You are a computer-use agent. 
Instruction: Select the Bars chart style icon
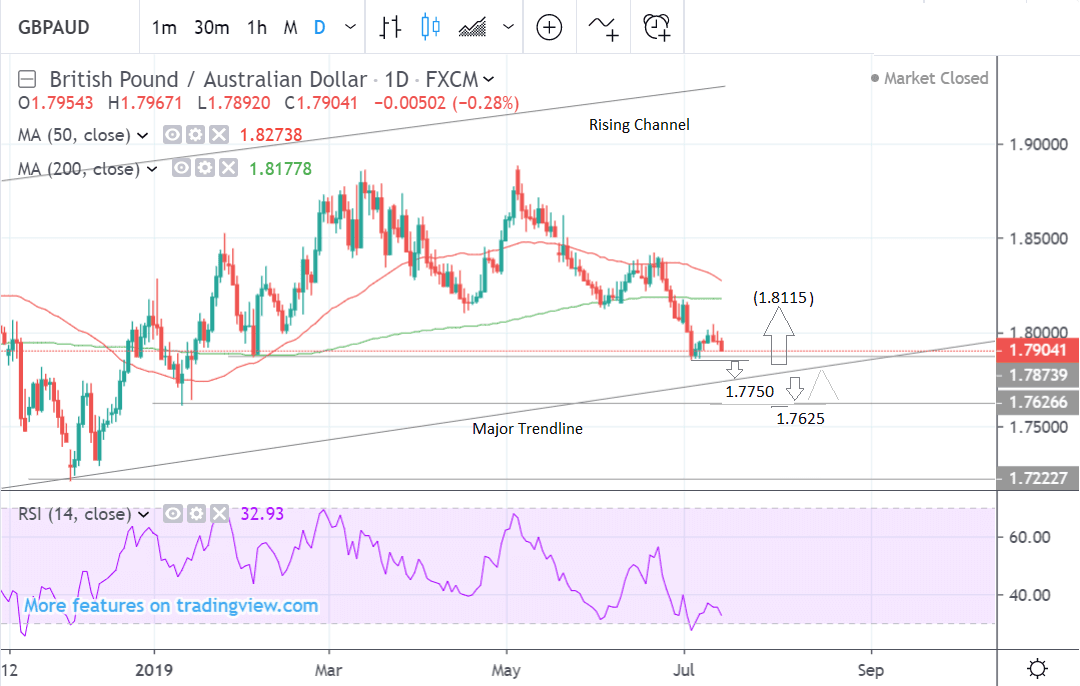390,27
